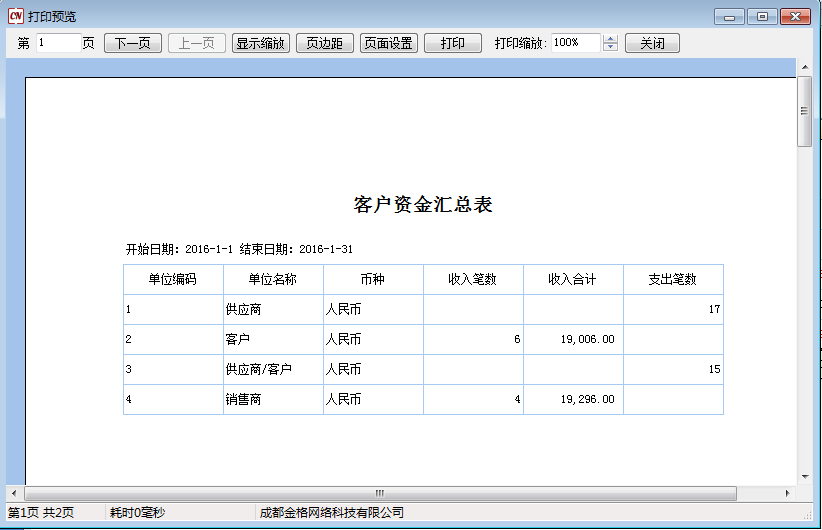Click the 关闭 button in toolbar
This screenshot has height=530, width=822.
pos(652,44)
